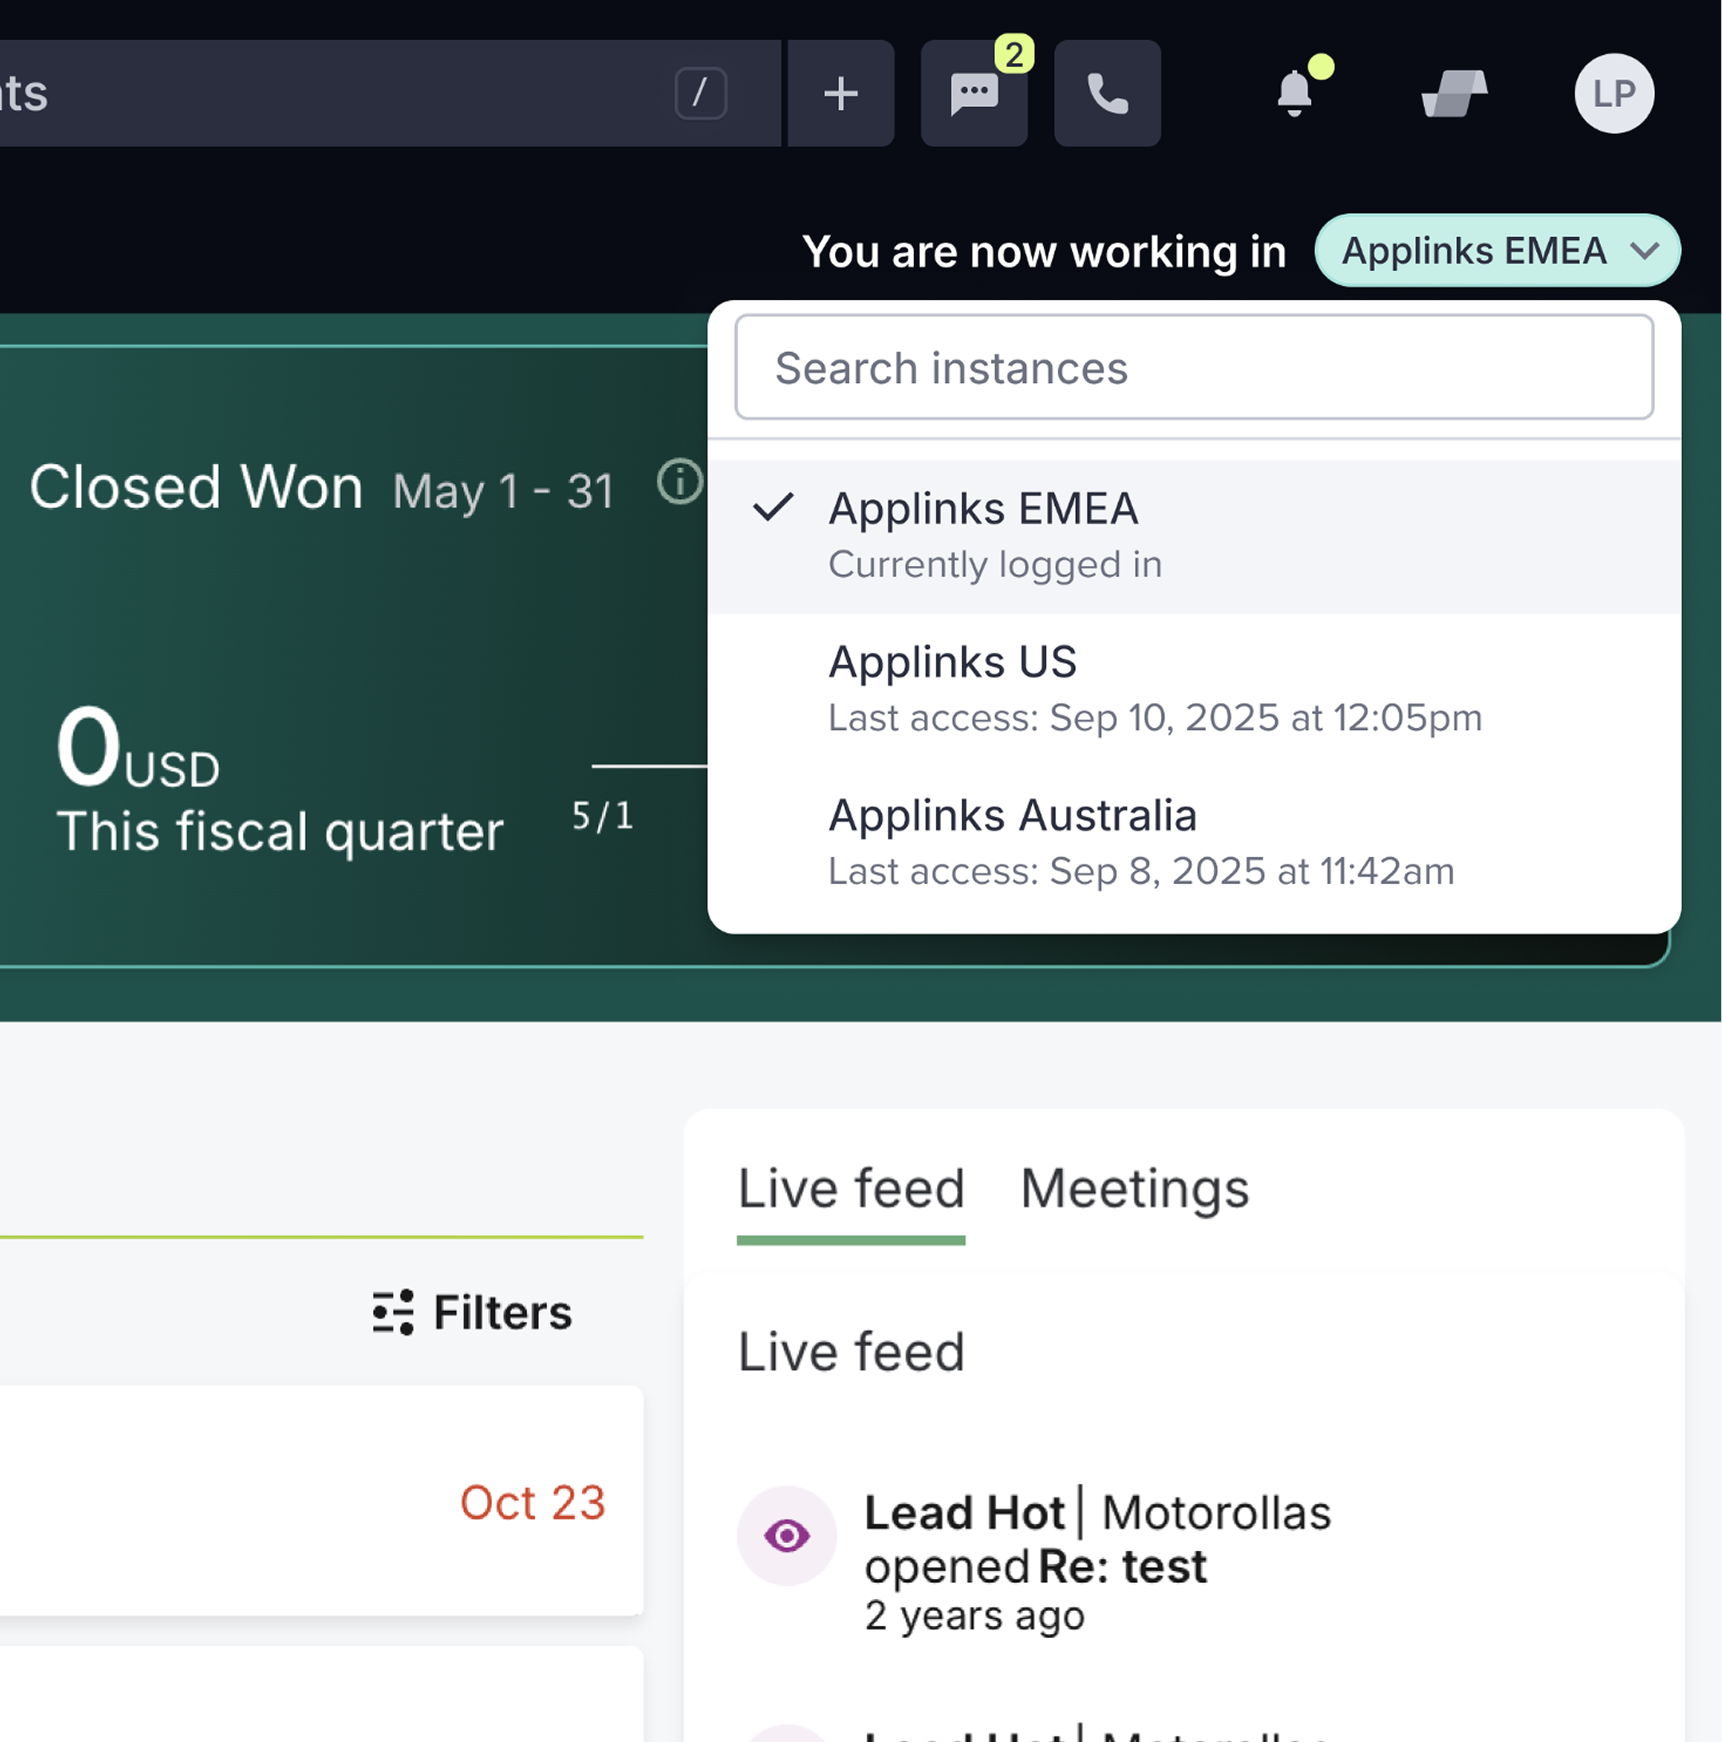Open the Lead Hot contact link

(x=964, y=1512)
